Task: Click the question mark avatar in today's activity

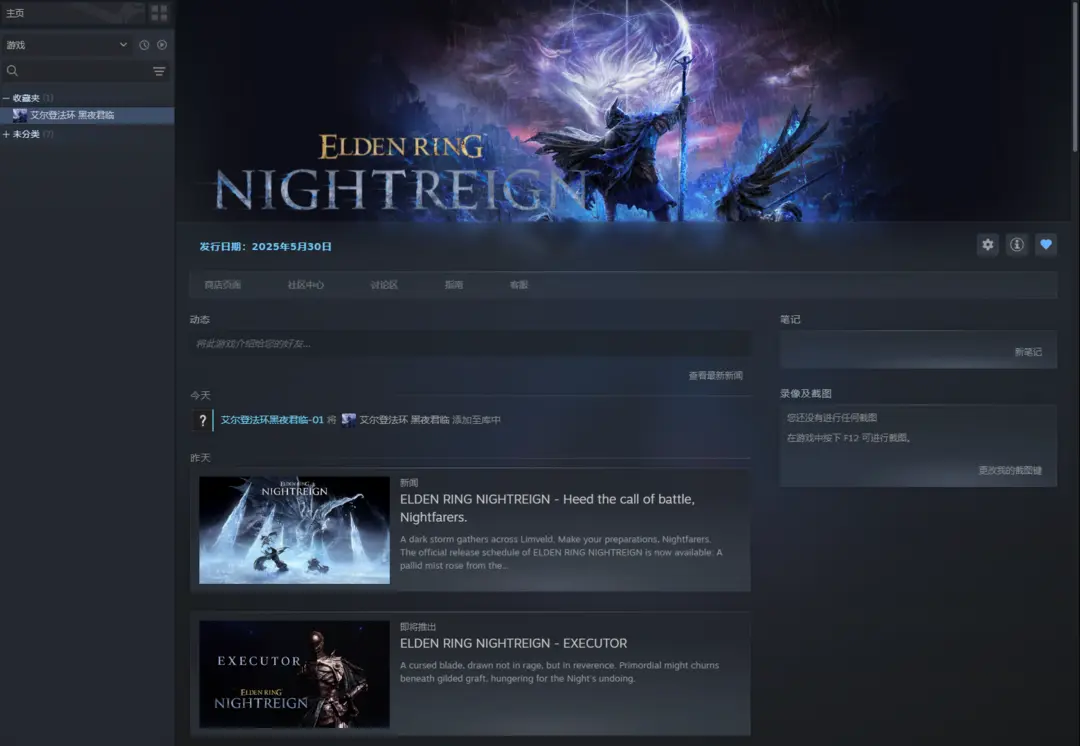Action: pos(202,420)
